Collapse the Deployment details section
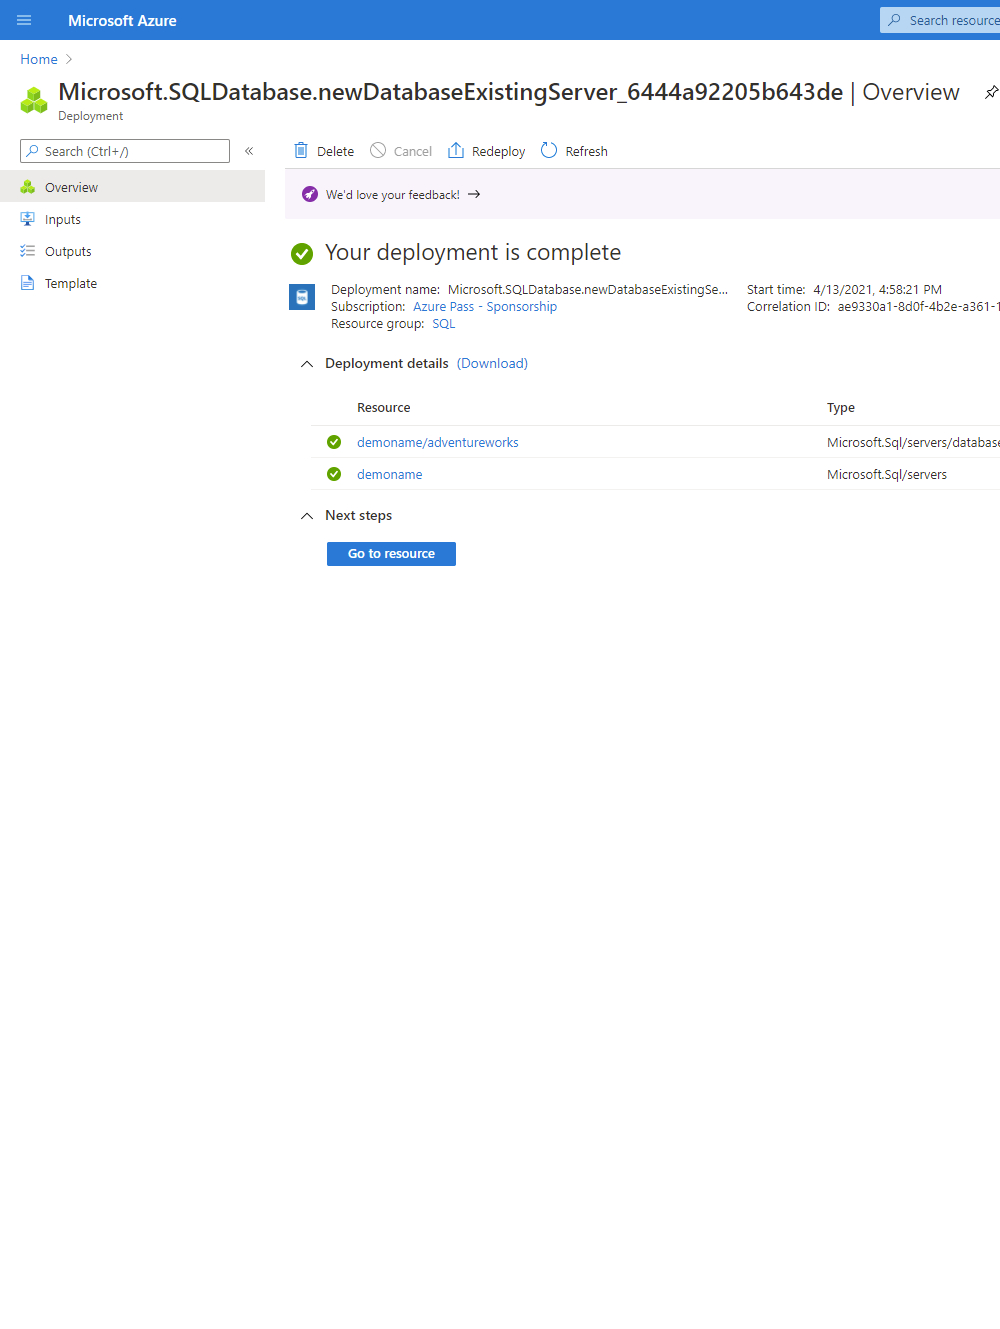The height and width of the screenshot is (1329, 1000). (307, 363)
